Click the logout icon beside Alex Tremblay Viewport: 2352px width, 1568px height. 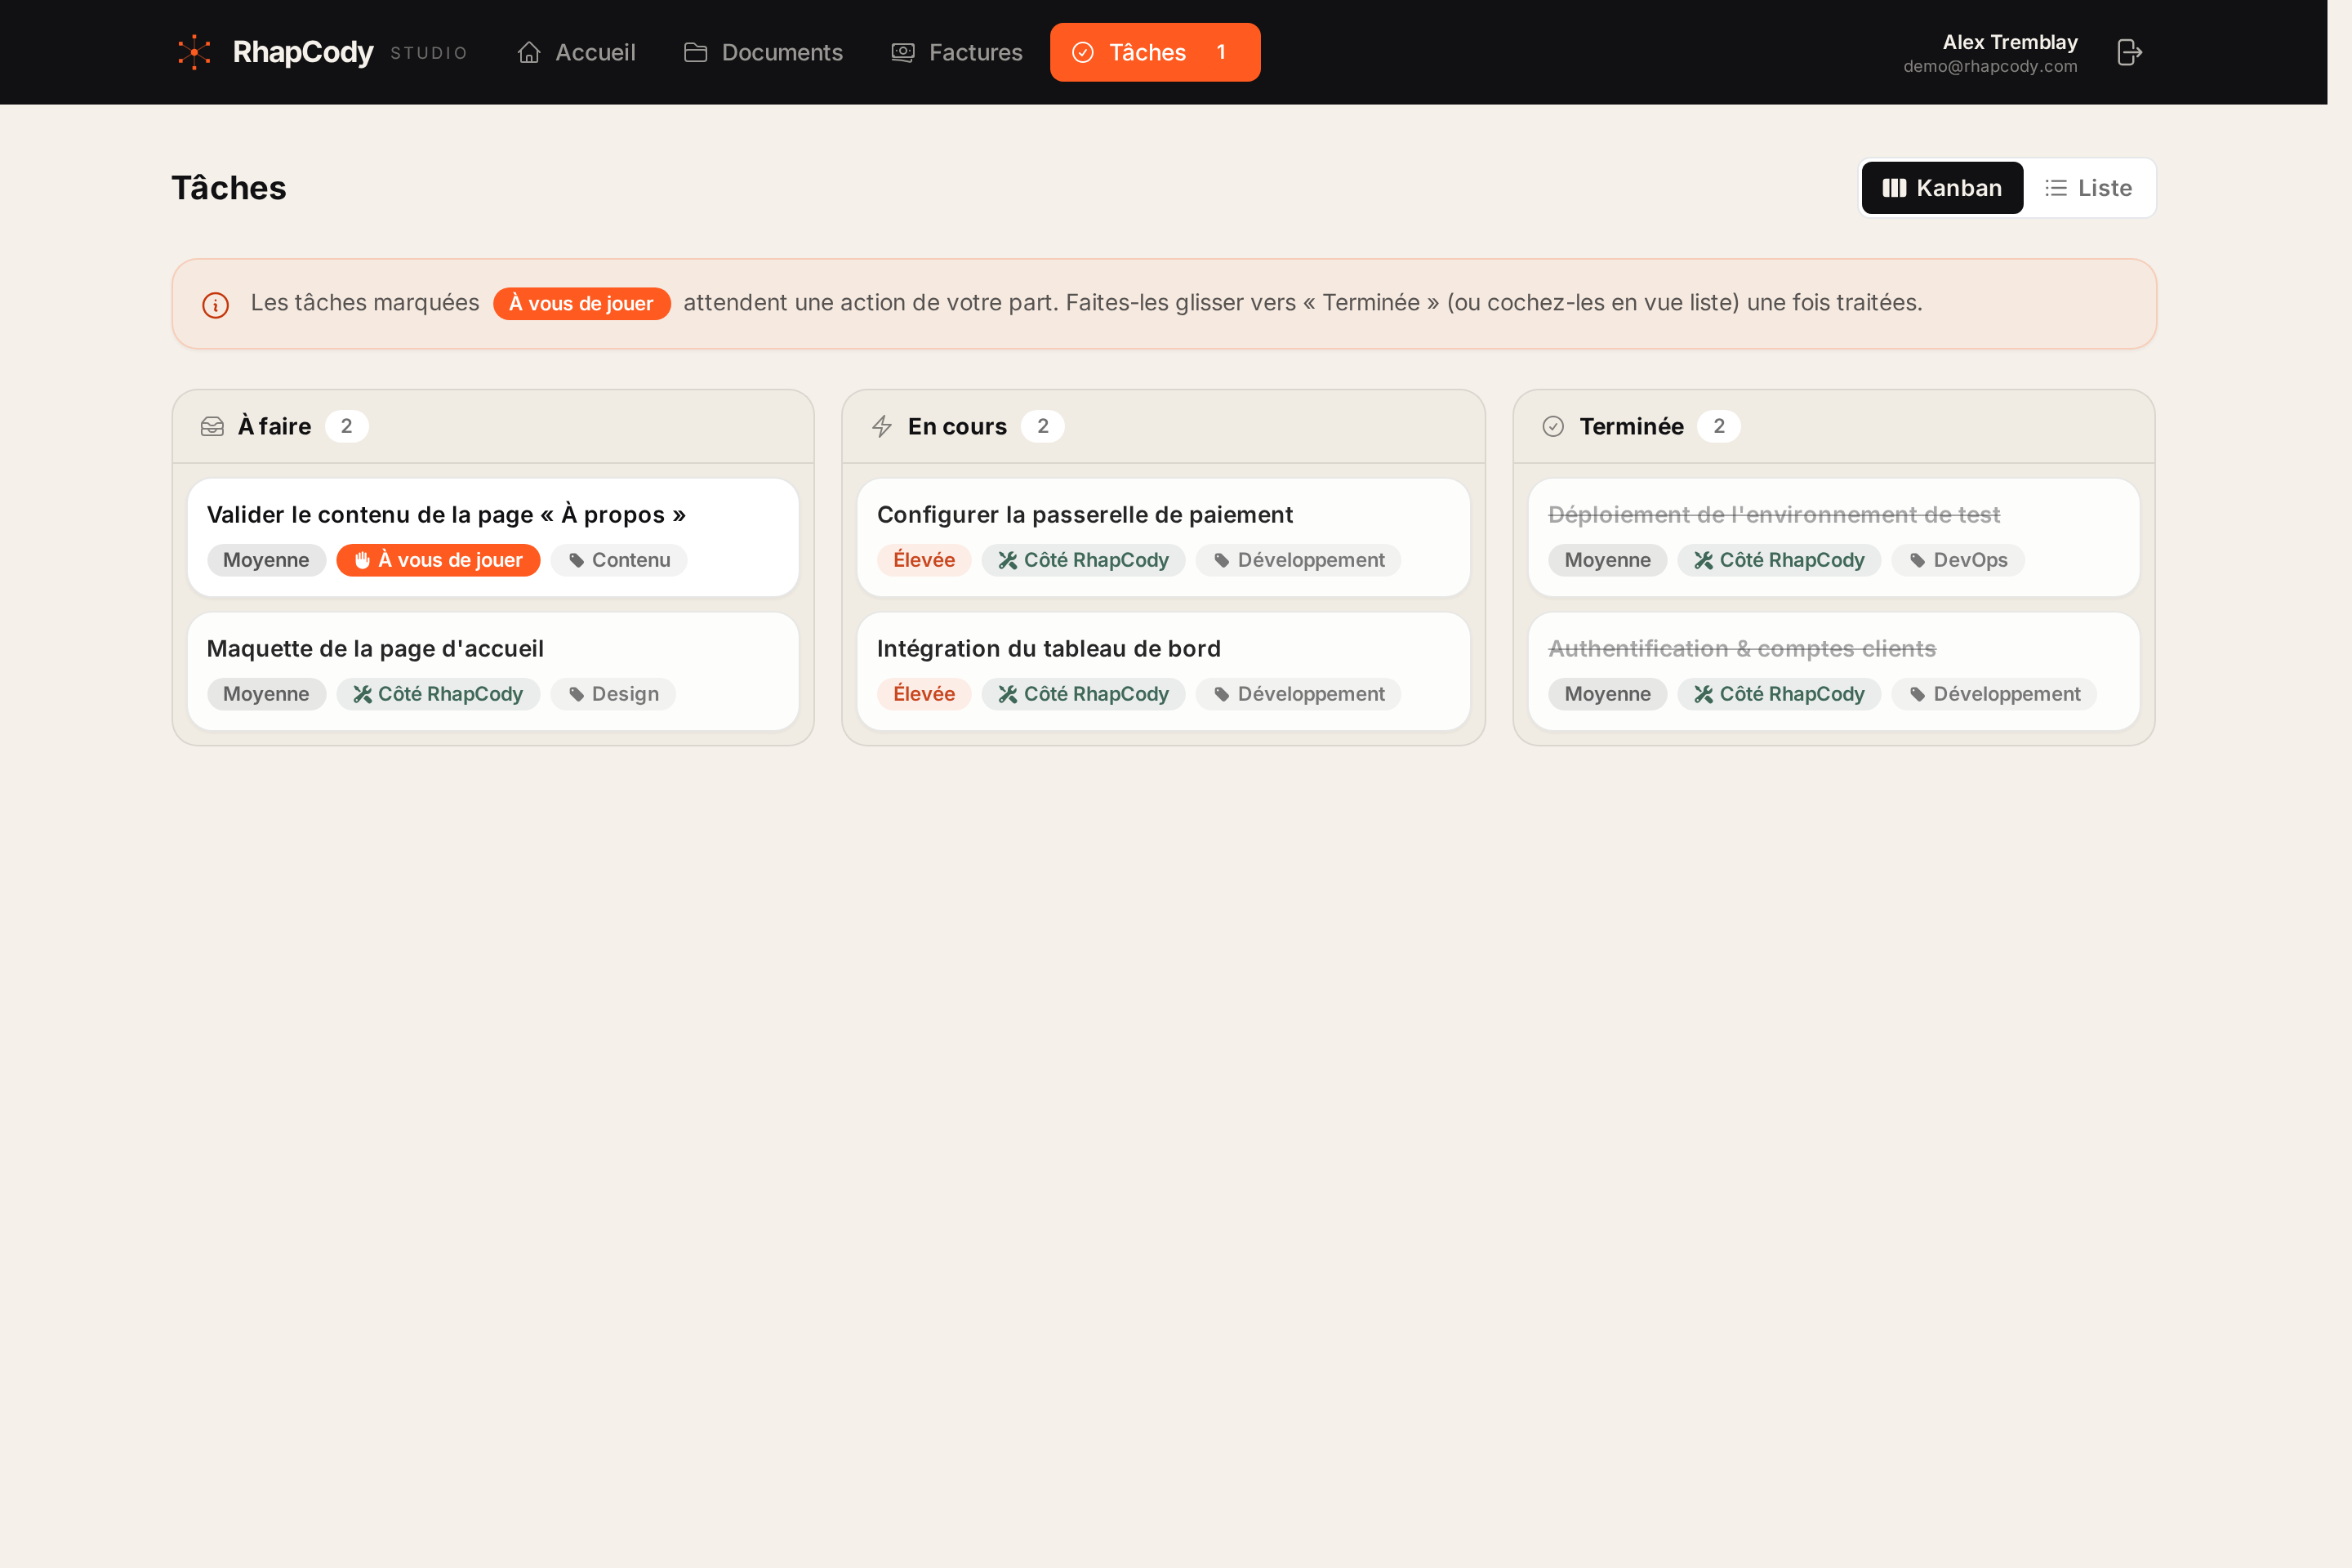click(2130, 52)
